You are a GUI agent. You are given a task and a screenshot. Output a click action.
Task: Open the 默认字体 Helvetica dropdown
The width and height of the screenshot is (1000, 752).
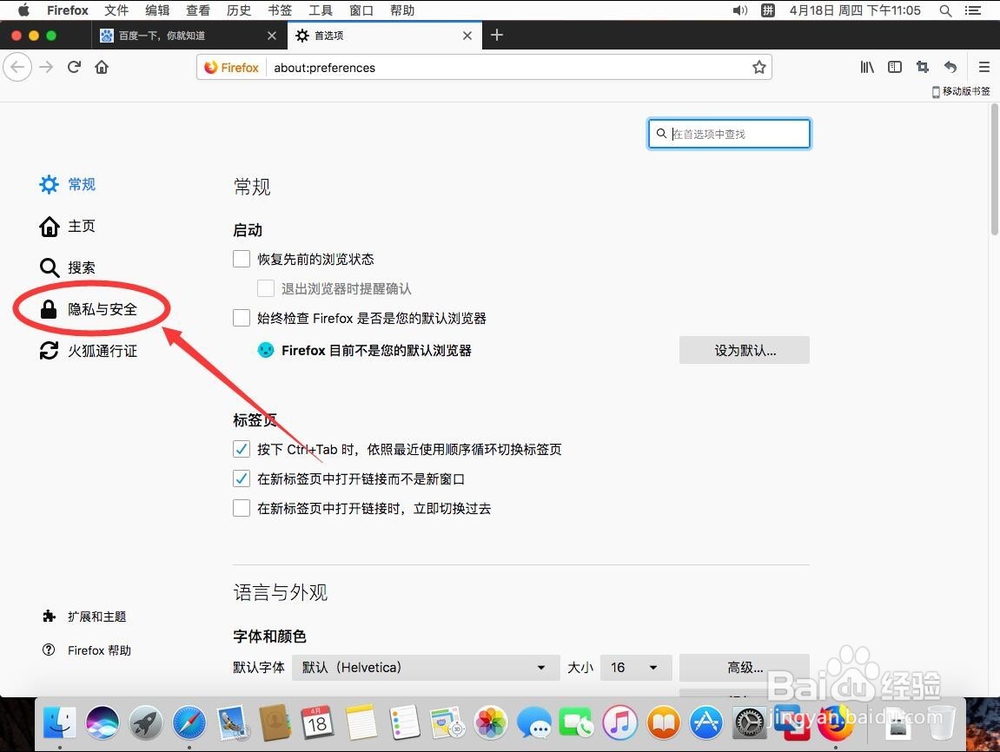tap(425, 667)
